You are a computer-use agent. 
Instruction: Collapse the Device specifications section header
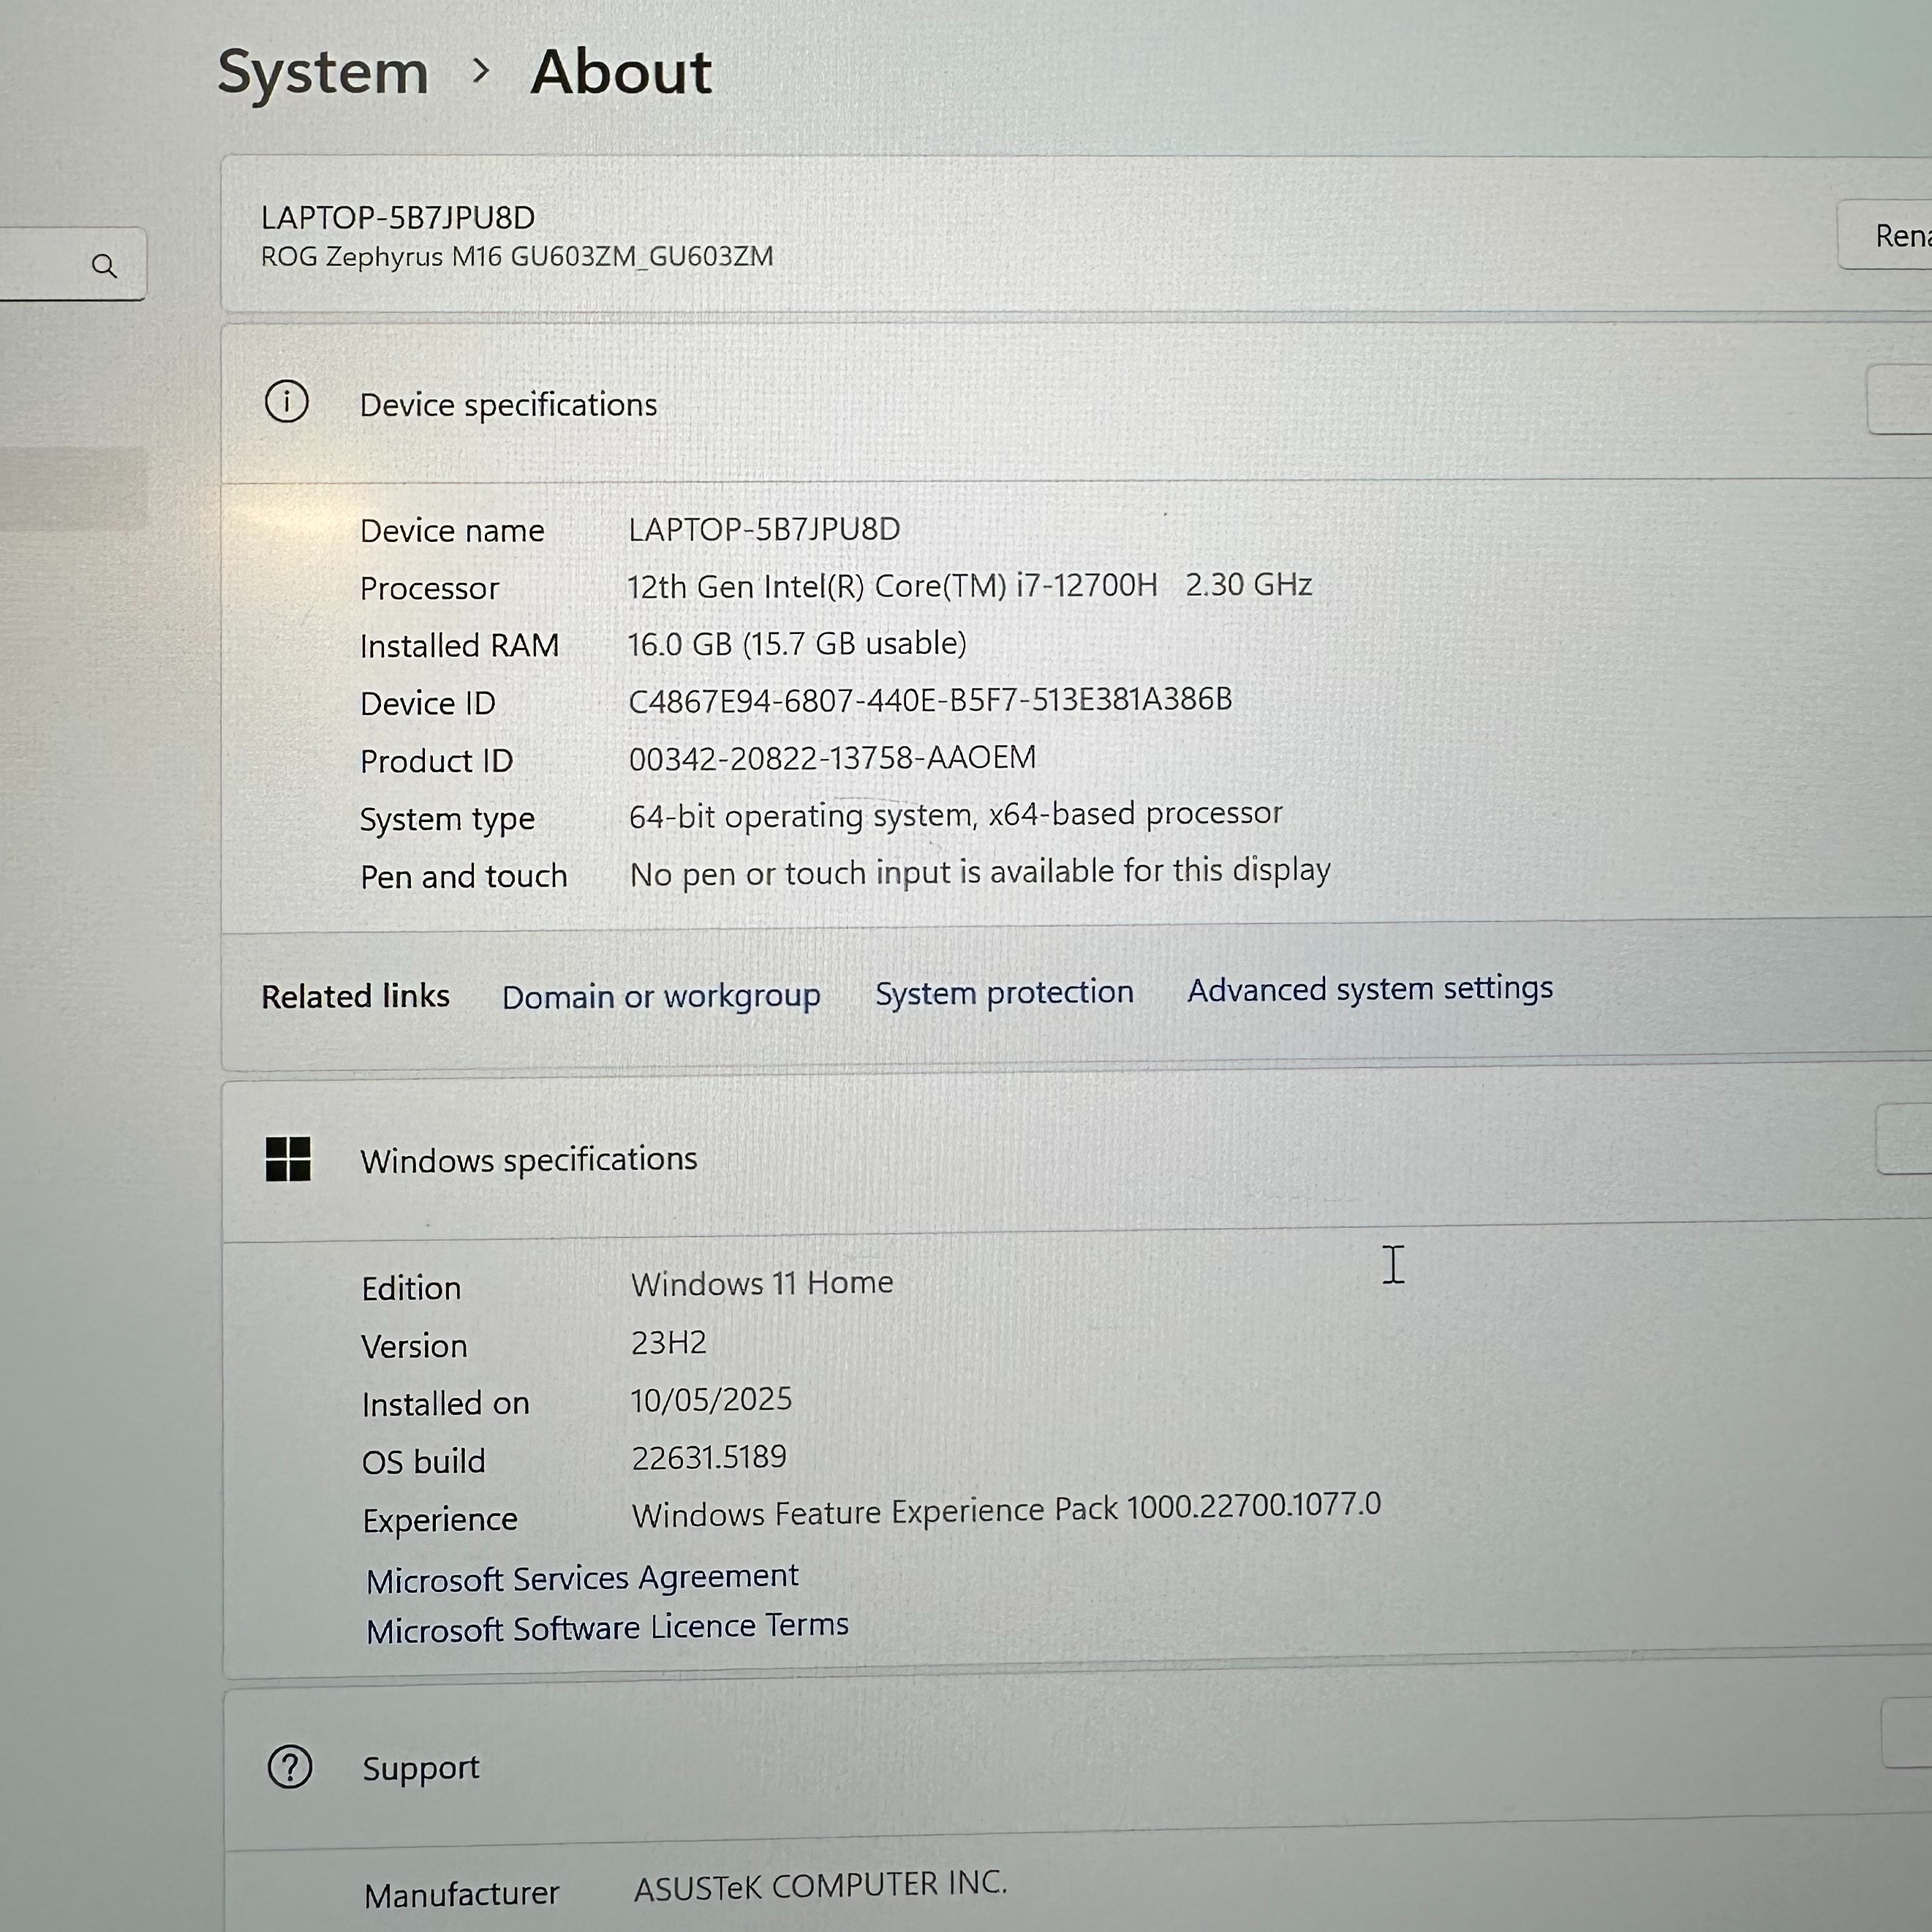point(1076,403)
